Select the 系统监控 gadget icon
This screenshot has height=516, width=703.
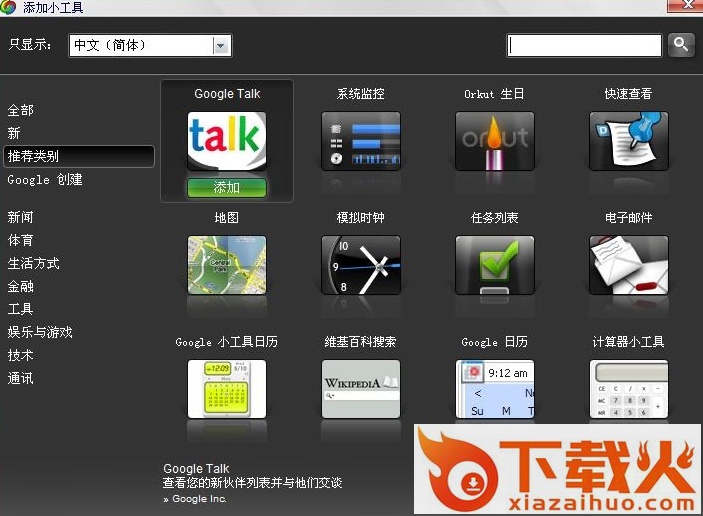361,141
